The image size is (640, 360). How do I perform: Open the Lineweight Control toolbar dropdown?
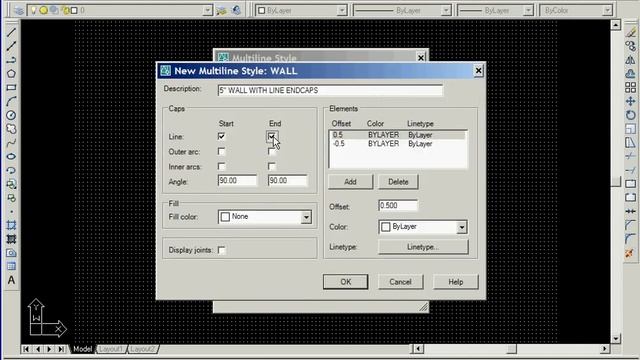[528, 10]
